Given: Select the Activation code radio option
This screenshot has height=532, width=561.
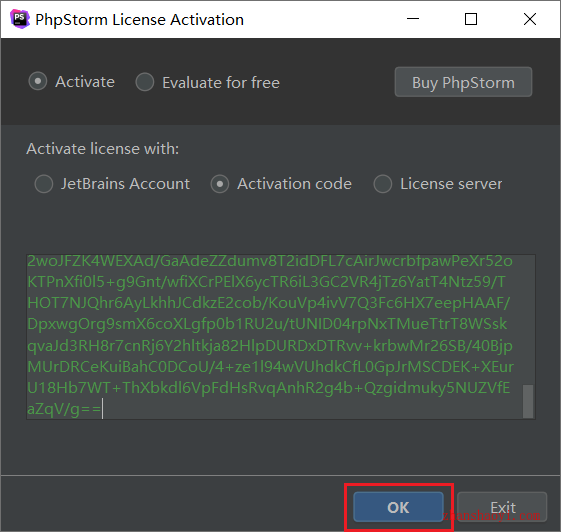Looking at the screenshot, I should [220, 184].
